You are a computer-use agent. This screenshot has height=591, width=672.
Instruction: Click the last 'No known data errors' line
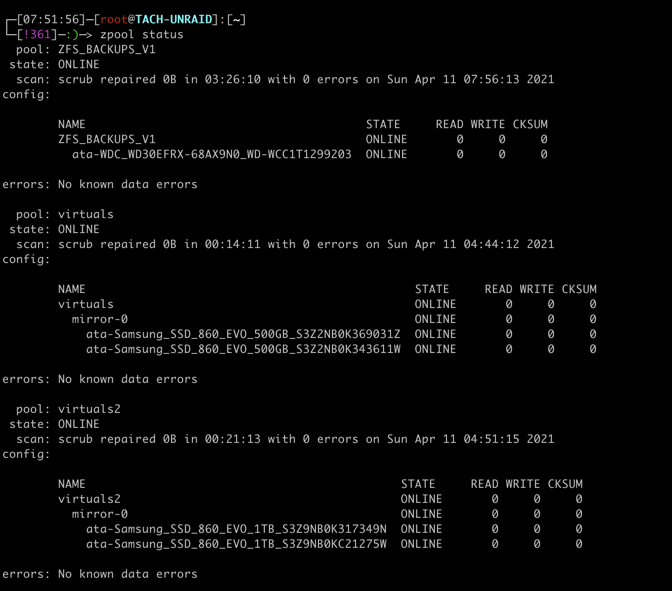tap(128, 574)
